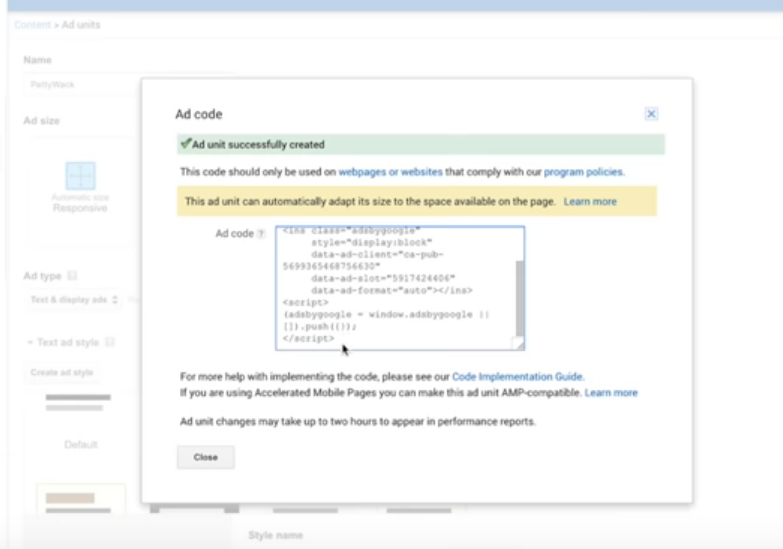The width and height of the screenshot is (783, 549).
Task: Click the 'Ad units' breadcrumb text
Action: click(x=81, y=24)
